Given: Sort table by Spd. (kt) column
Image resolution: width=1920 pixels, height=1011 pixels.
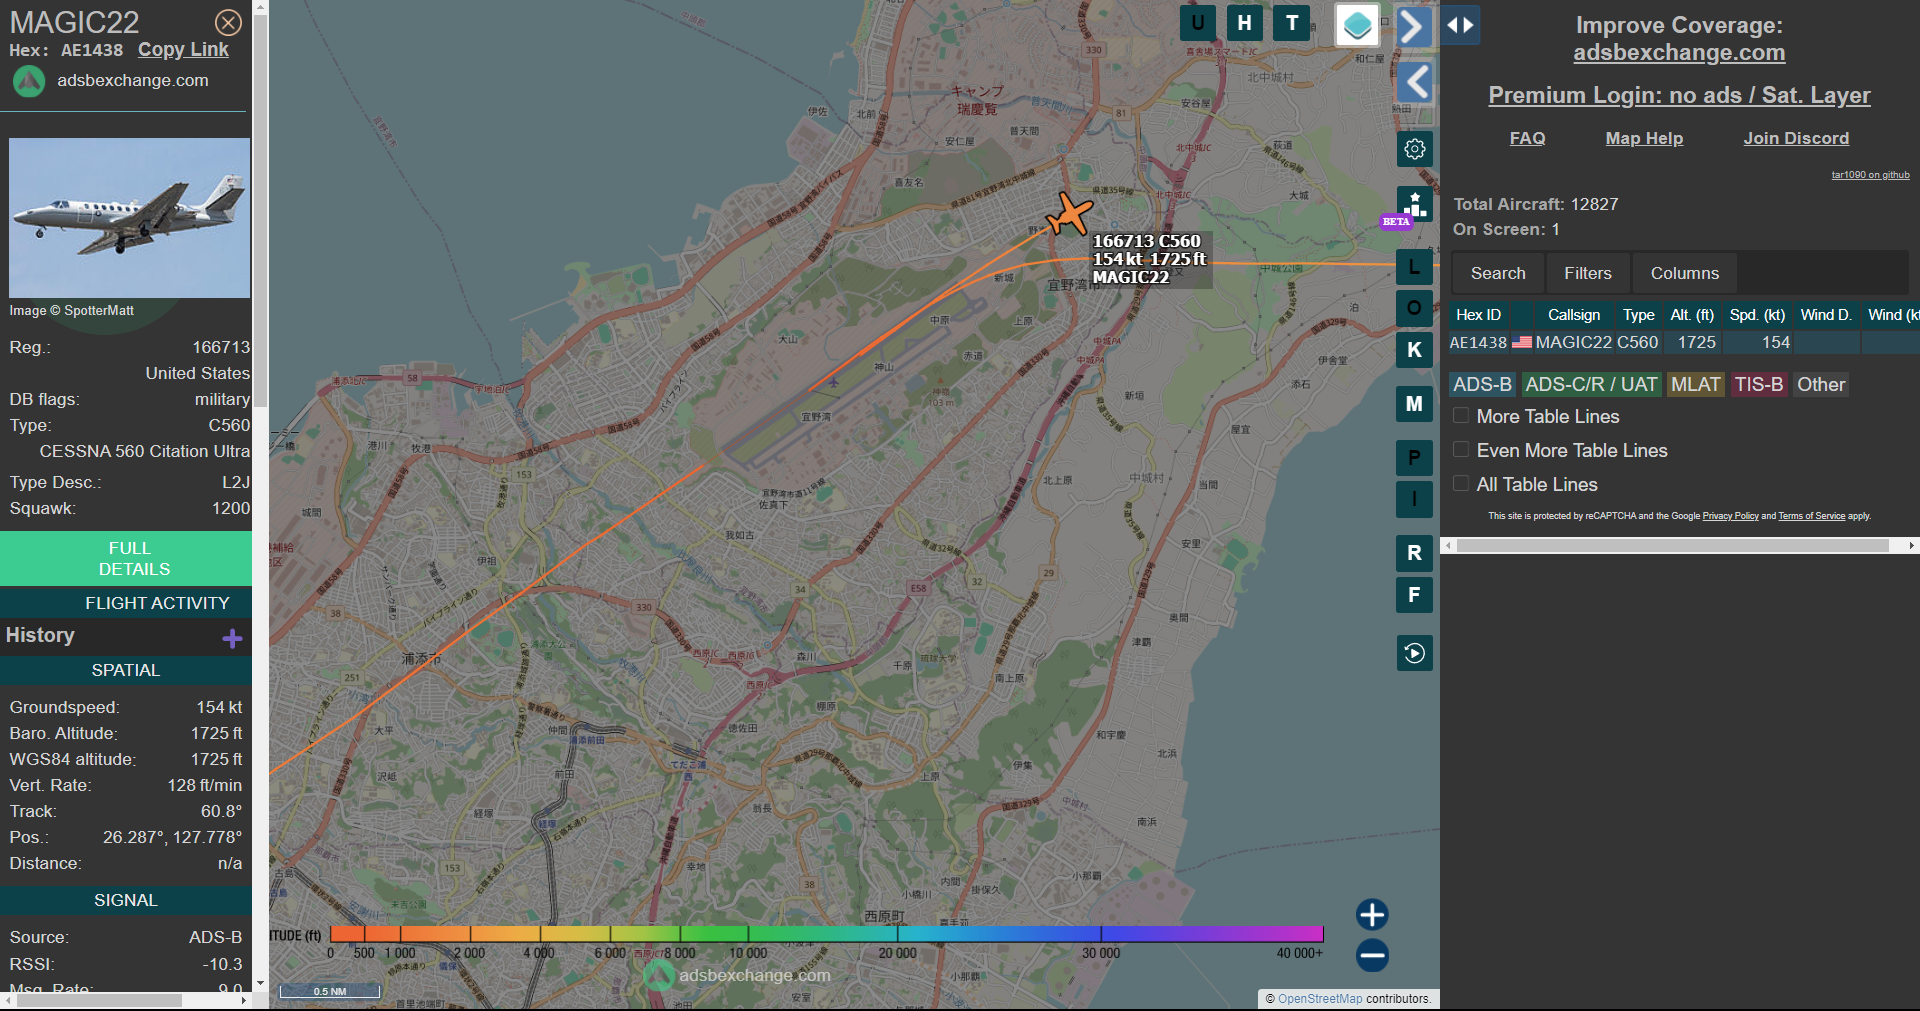Looking at the screenshot, I should click(1757, 315).
